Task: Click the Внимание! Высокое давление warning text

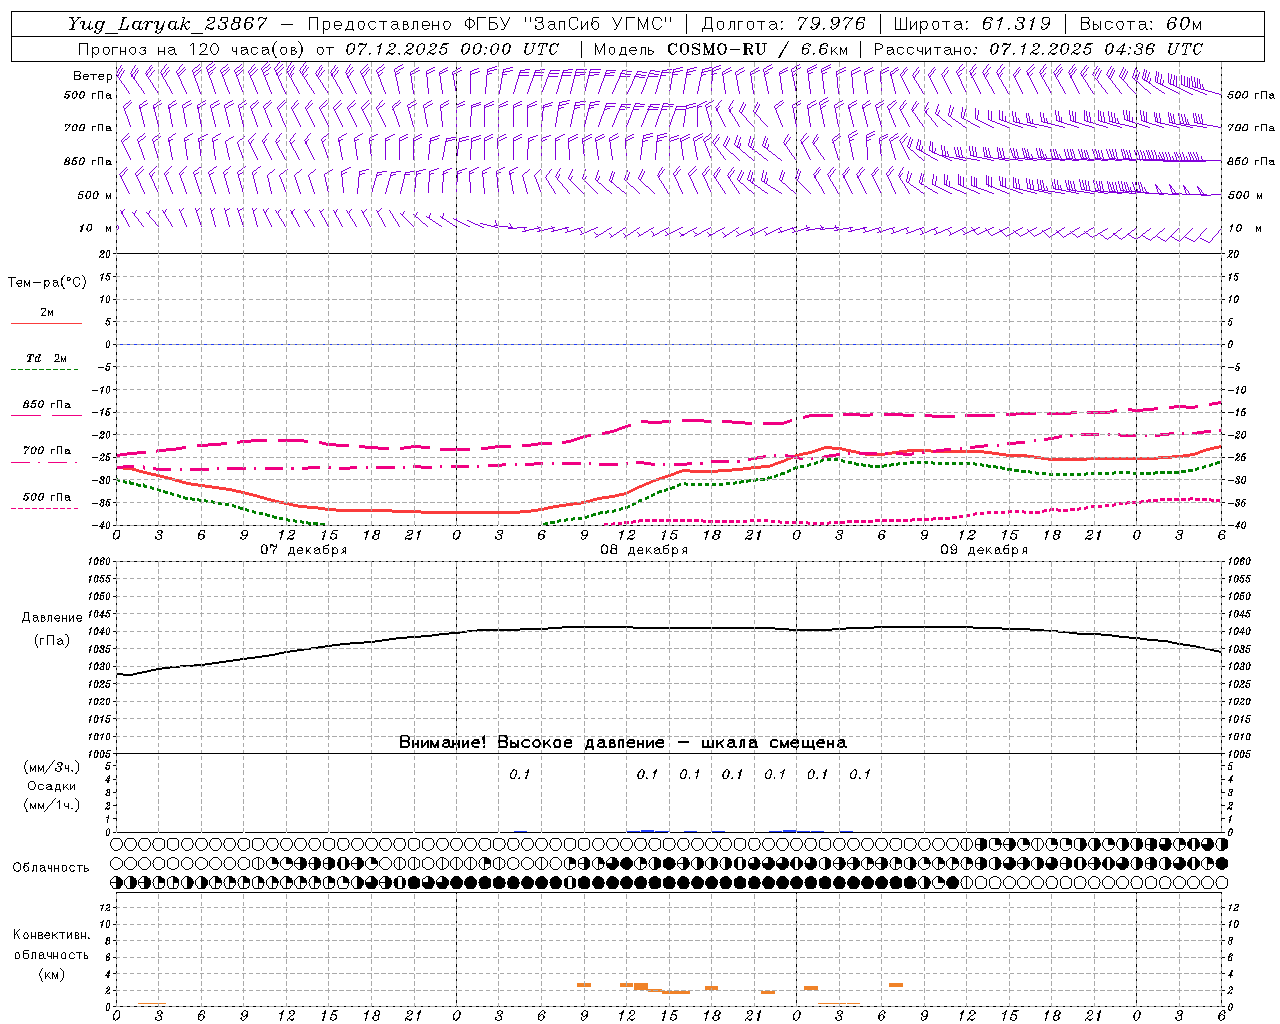Action: (x=623, y=743)
